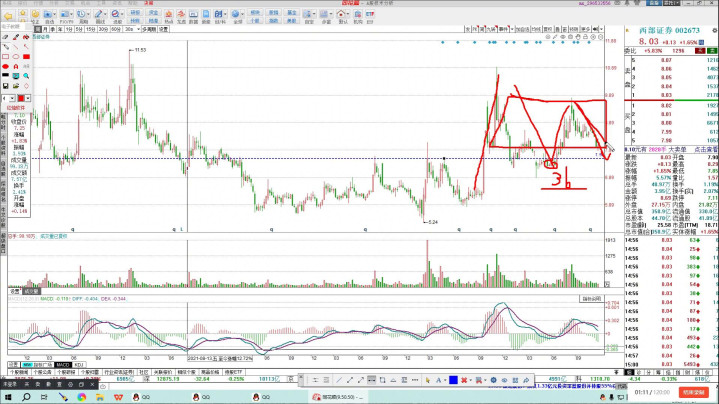Click the red X delete icon in bottom toolbar
719x404 pixels.
coord(464,380)
